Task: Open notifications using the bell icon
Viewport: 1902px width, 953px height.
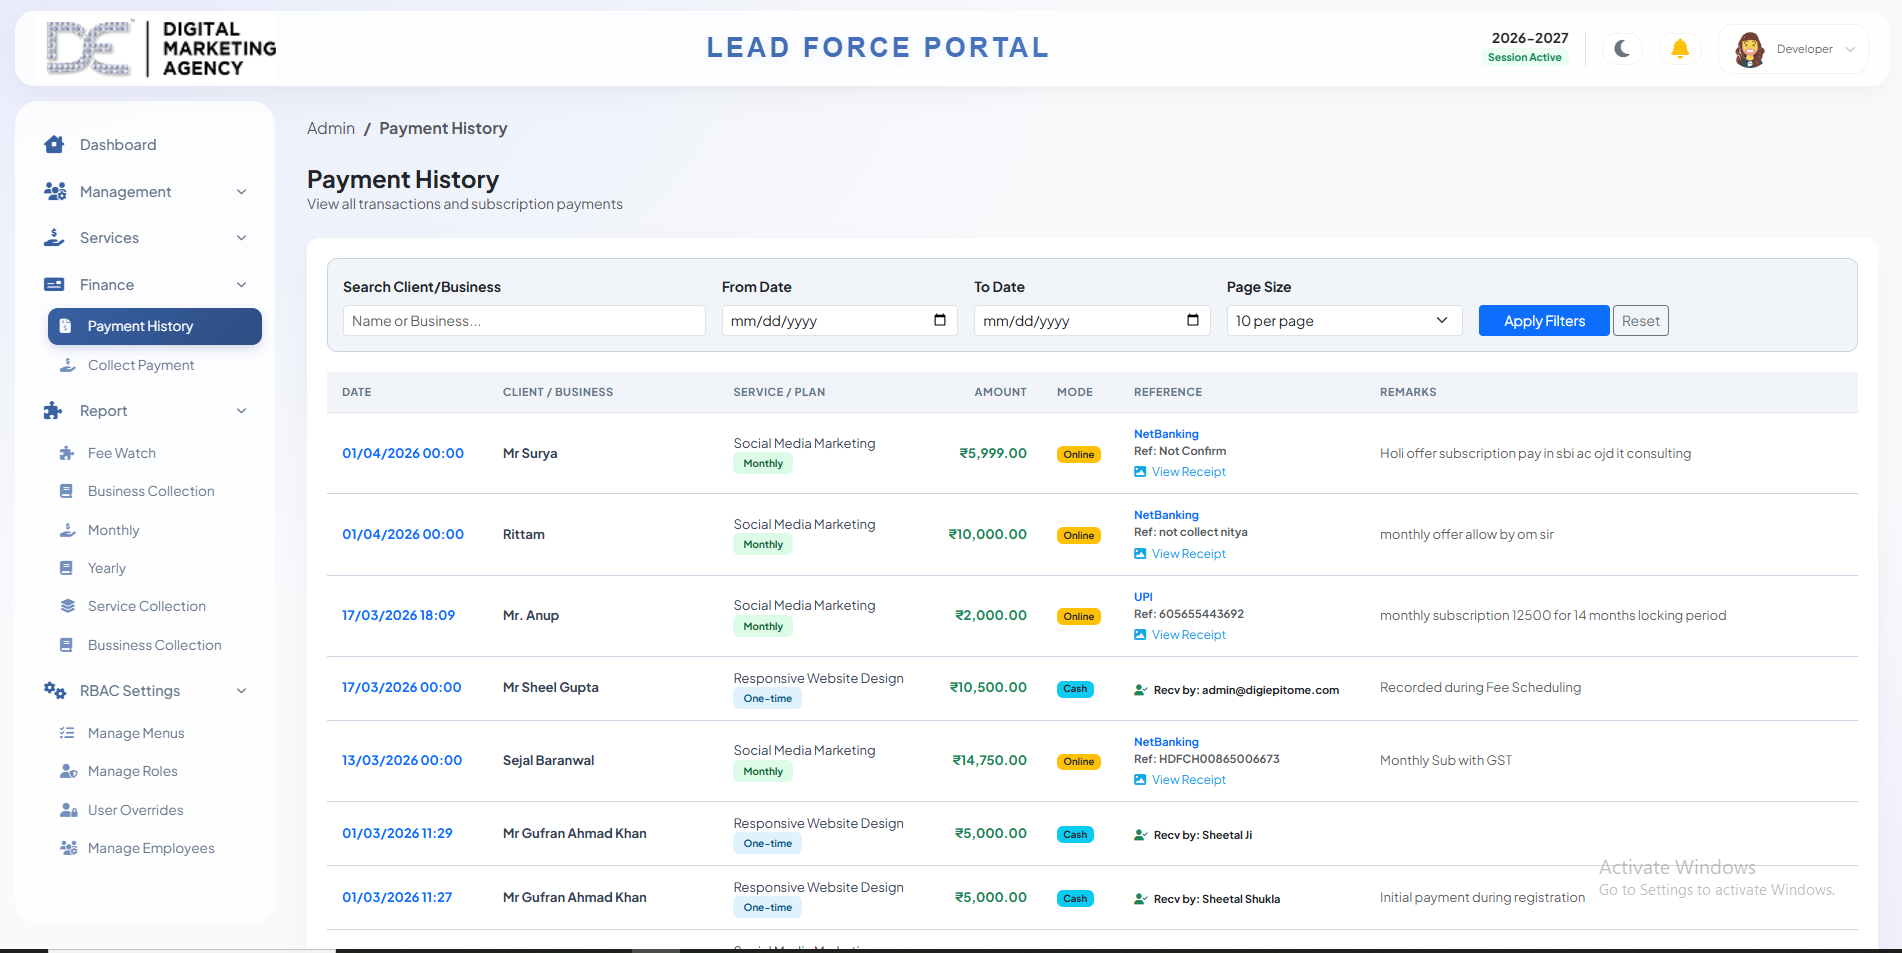Action: (x=1680, y=48)
